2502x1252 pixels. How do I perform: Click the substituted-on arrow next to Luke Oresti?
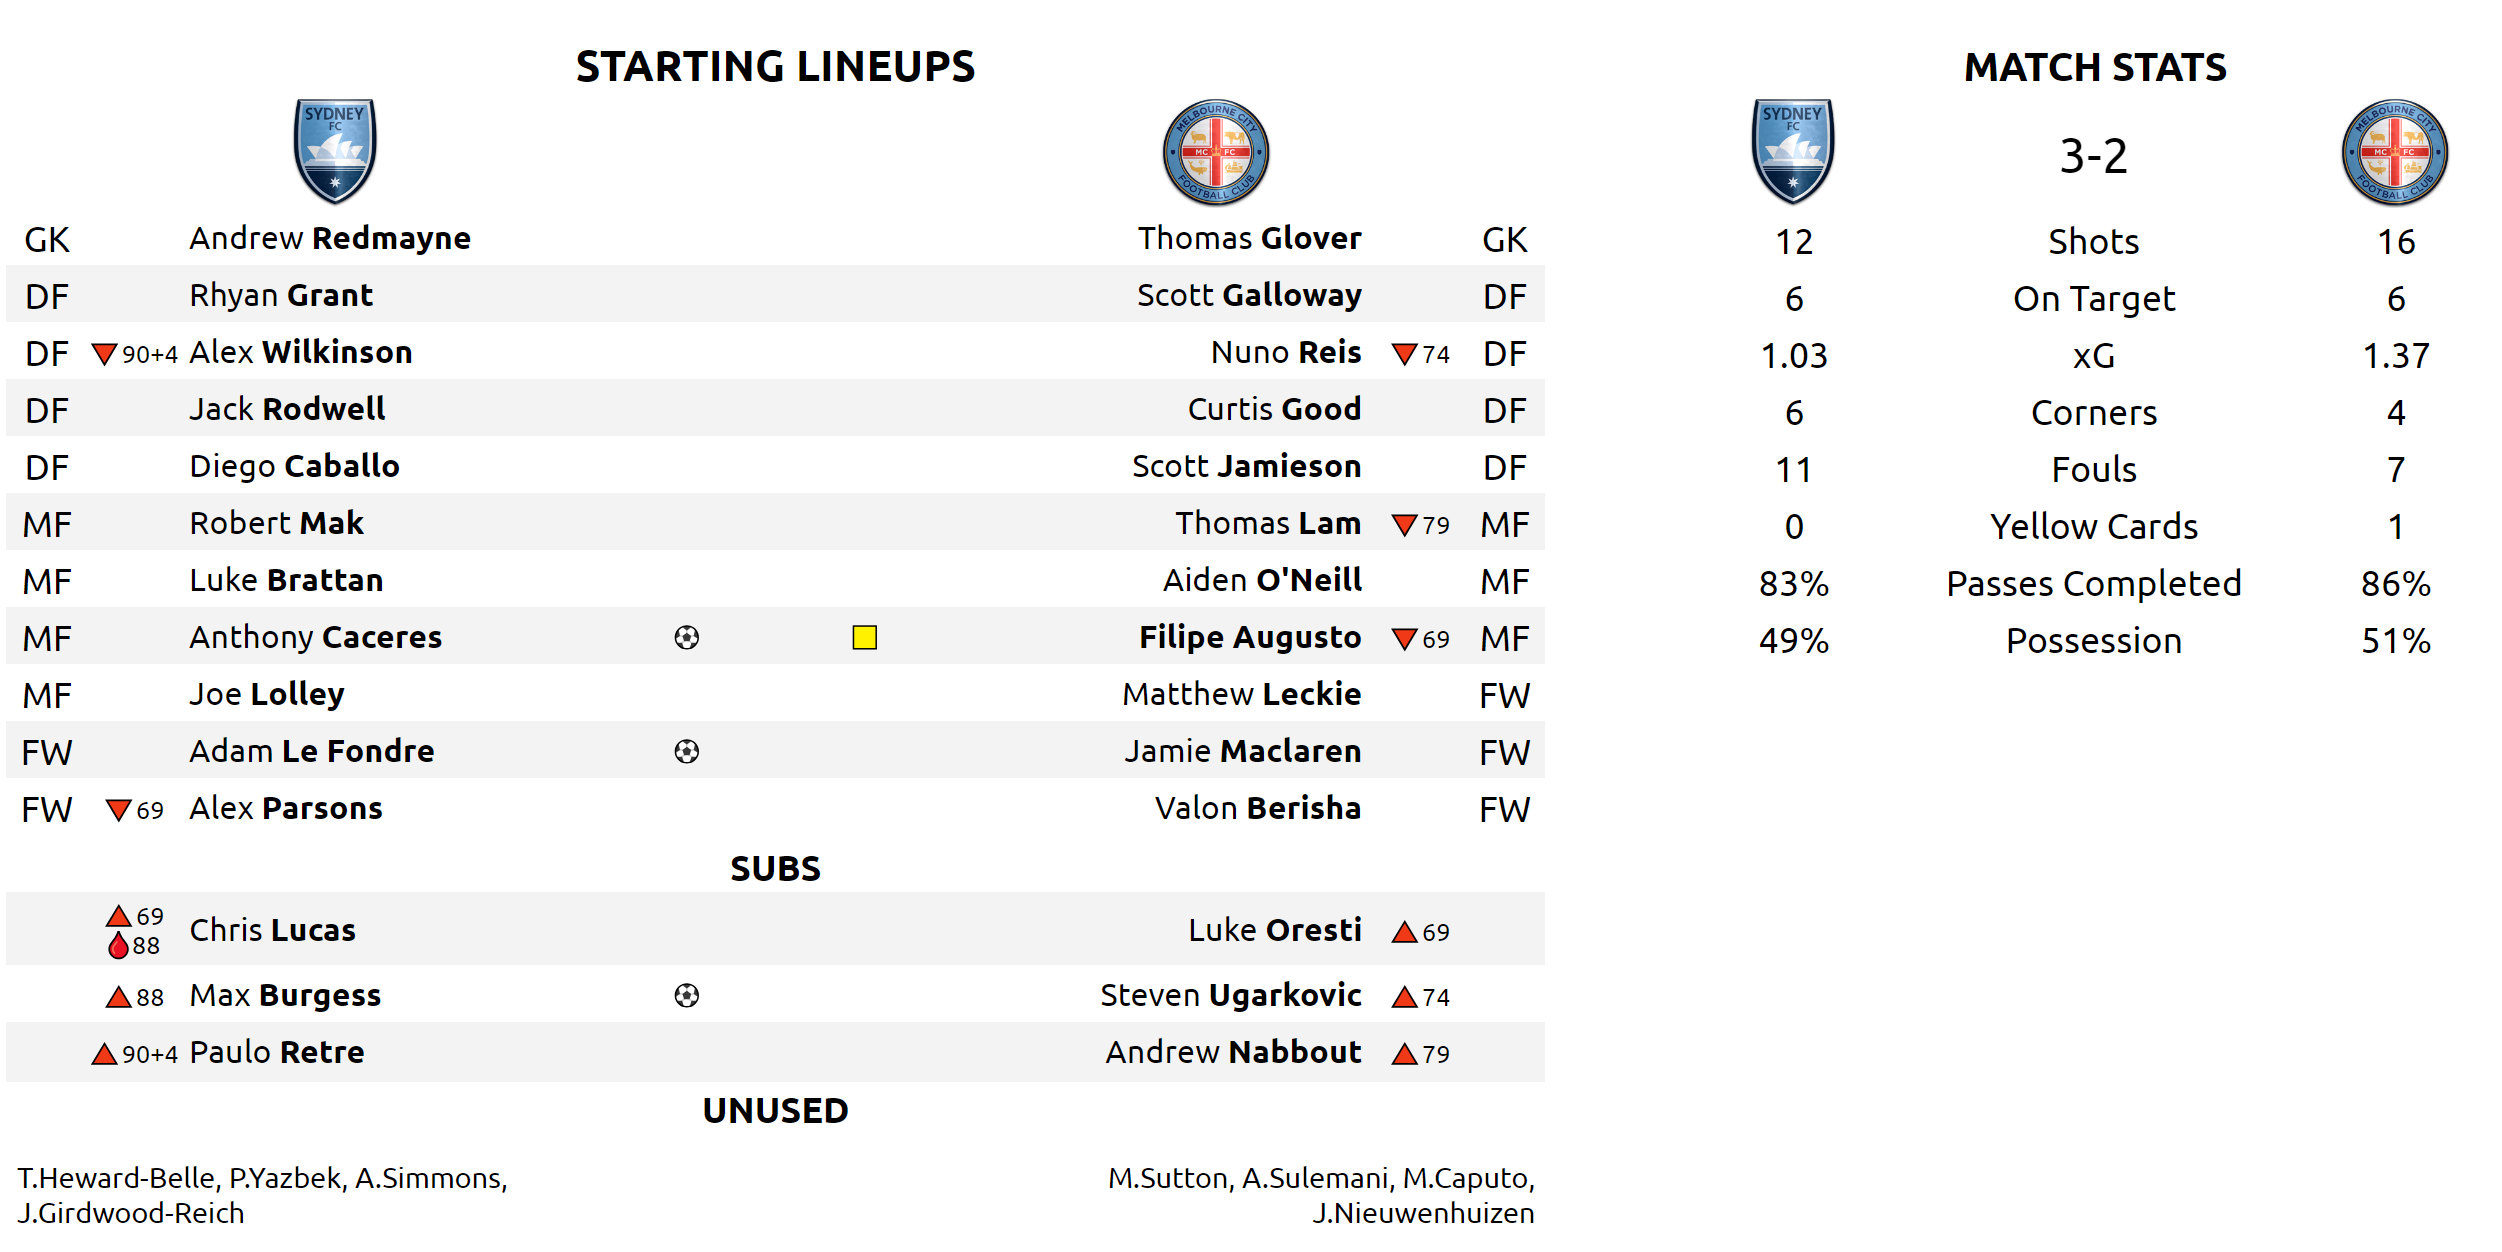click(x=1404, y=933)
